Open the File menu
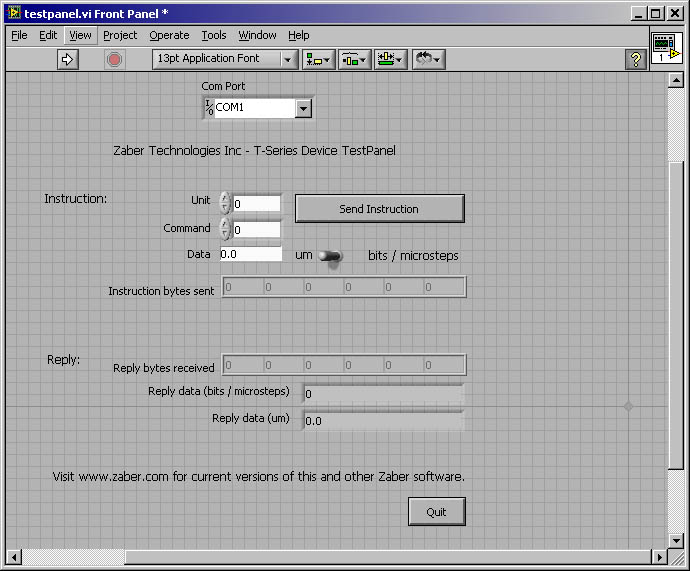690x571 pixels. [x=19, y=35]
